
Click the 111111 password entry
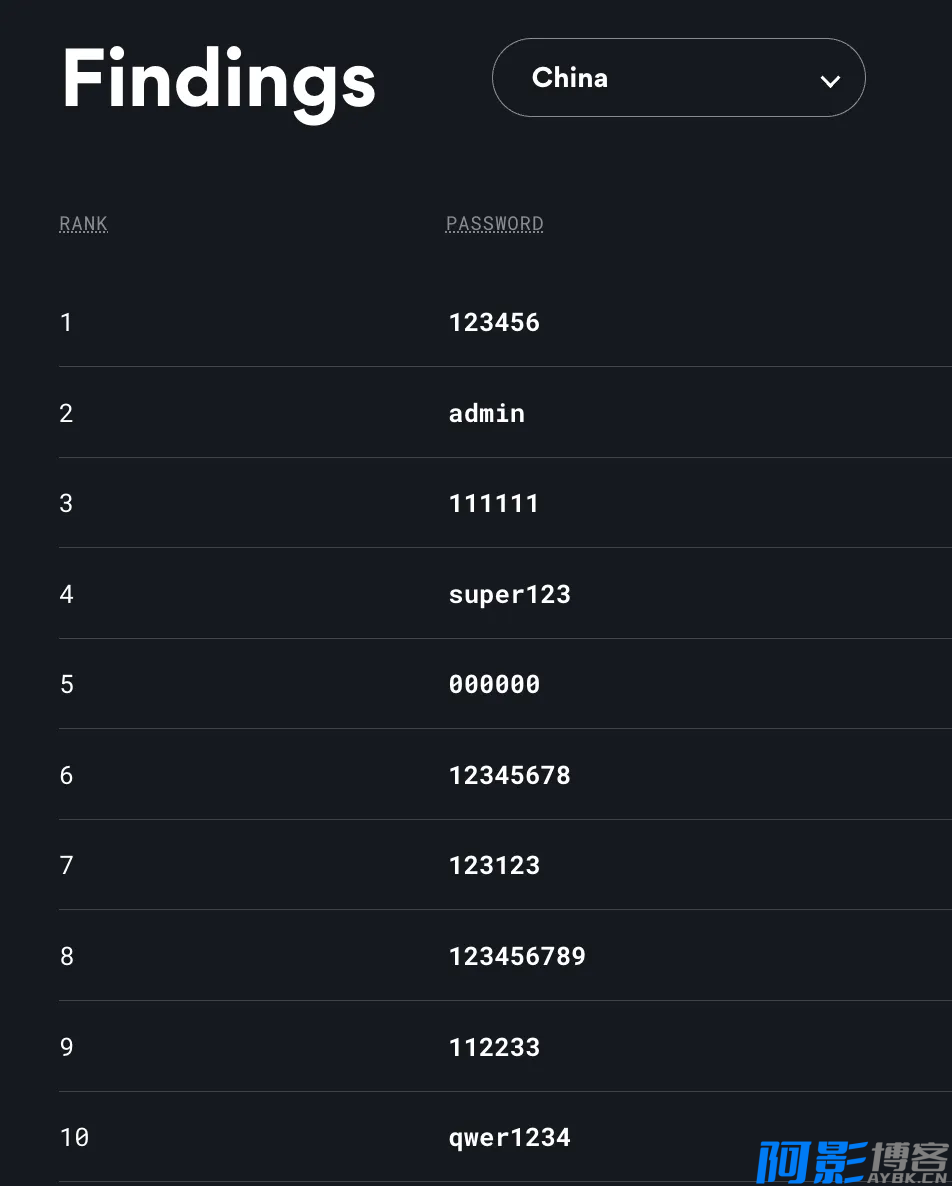coord(494,504)
